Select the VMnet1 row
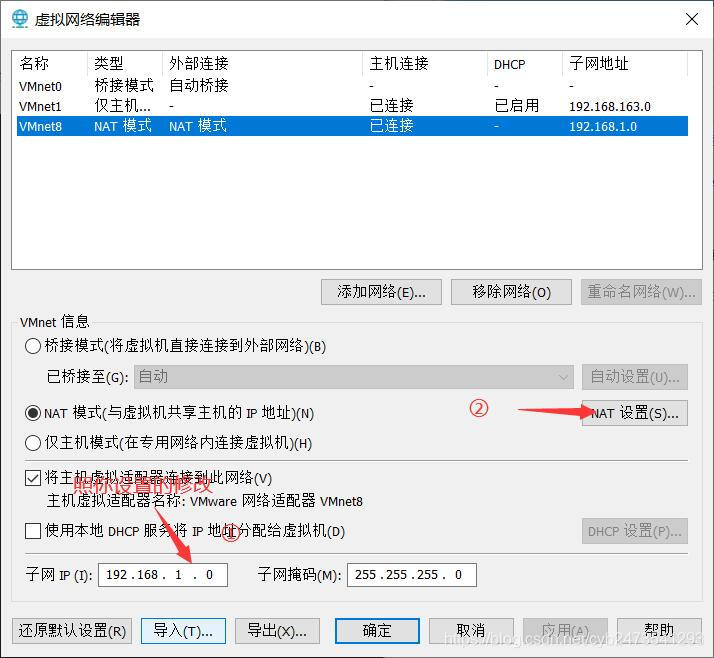The width and height of the screenshot is (714, 658). click(x=352, y=106)
